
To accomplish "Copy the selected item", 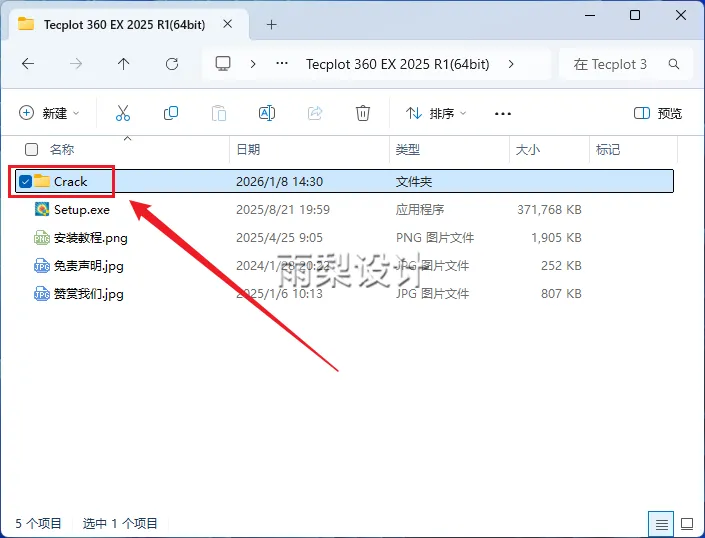I will click(x=171, y=113).
